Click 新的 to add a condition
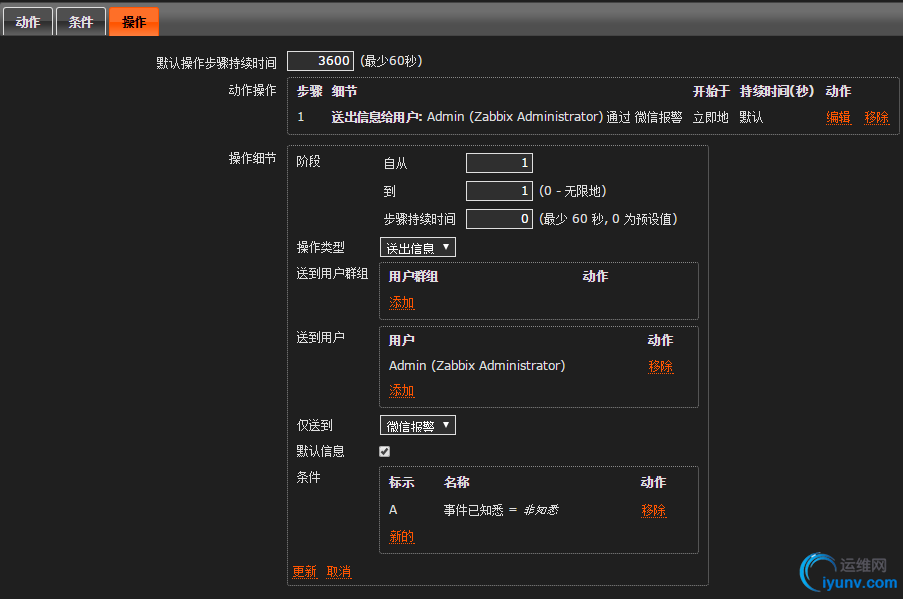Screen dimensions: 903x599 click(401, 537)
